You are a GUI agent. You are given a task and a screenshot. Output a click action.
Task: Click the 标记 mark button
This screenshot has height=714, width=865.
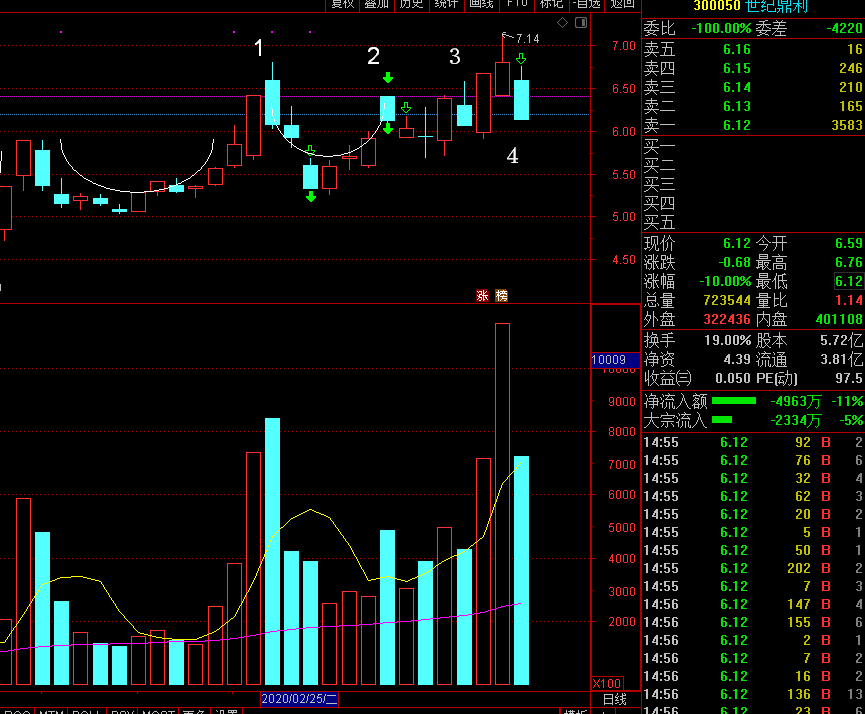[x=551, y=4]
